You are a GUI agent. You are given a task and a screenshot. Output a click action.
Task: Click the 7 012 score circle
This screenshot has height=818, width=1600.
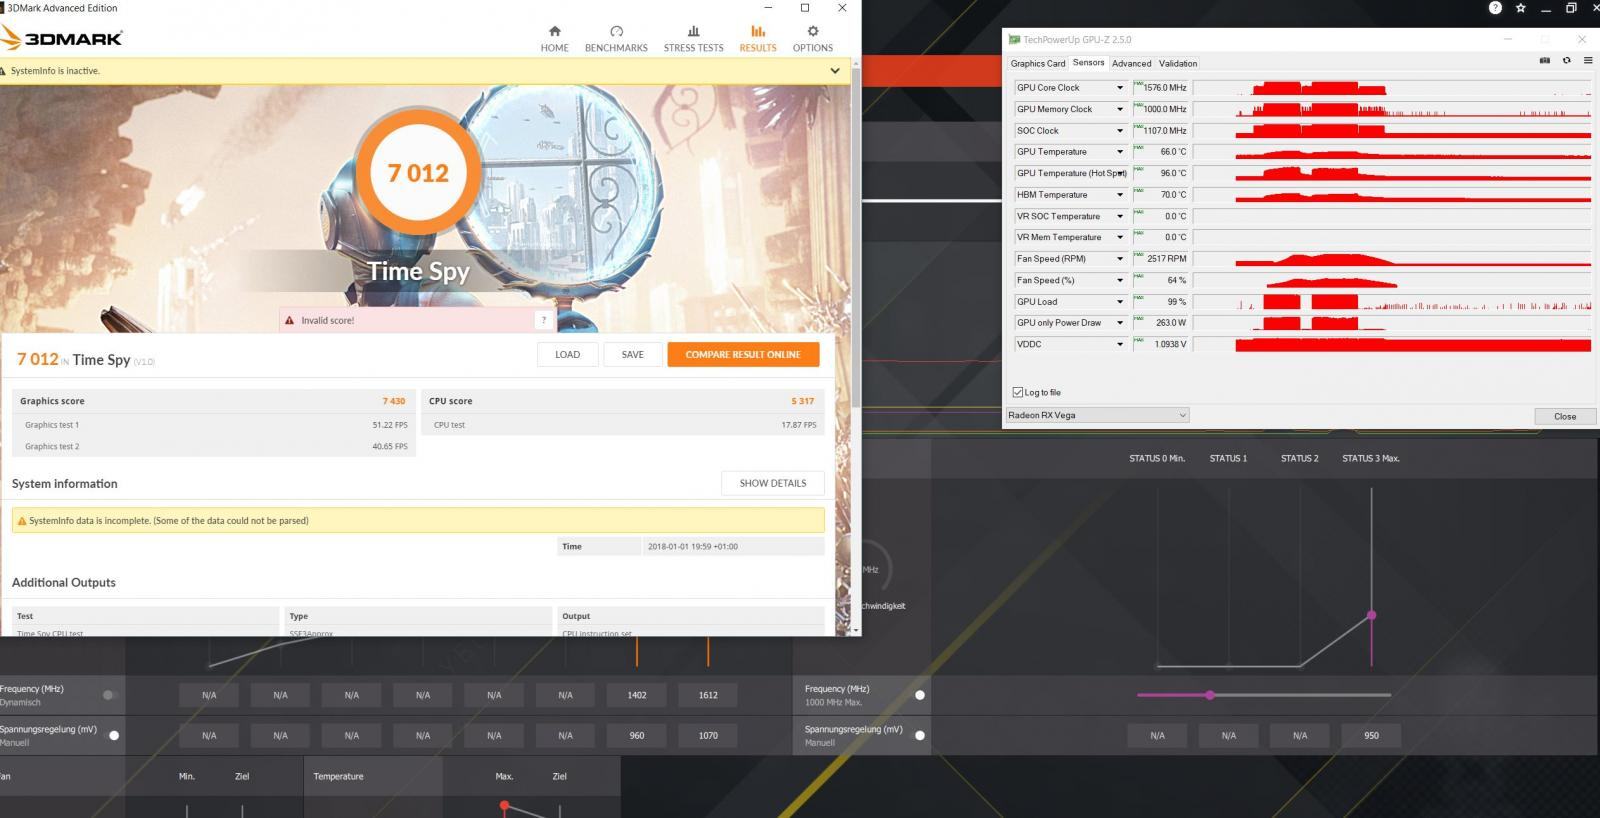(x=418, y=173)
